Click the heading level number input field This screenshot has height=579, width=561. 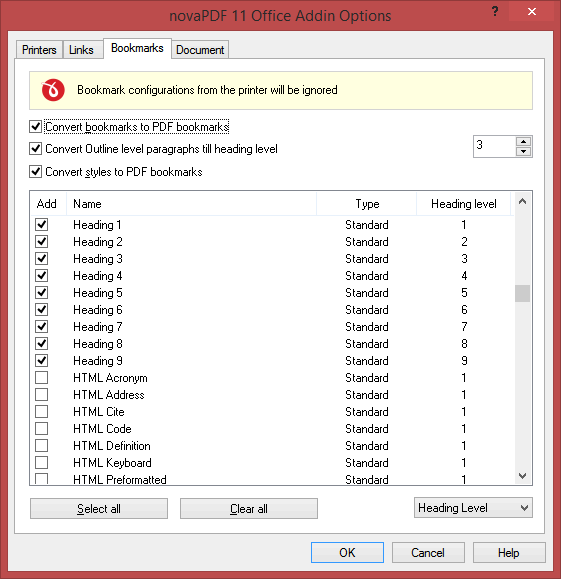pos(494,146)
